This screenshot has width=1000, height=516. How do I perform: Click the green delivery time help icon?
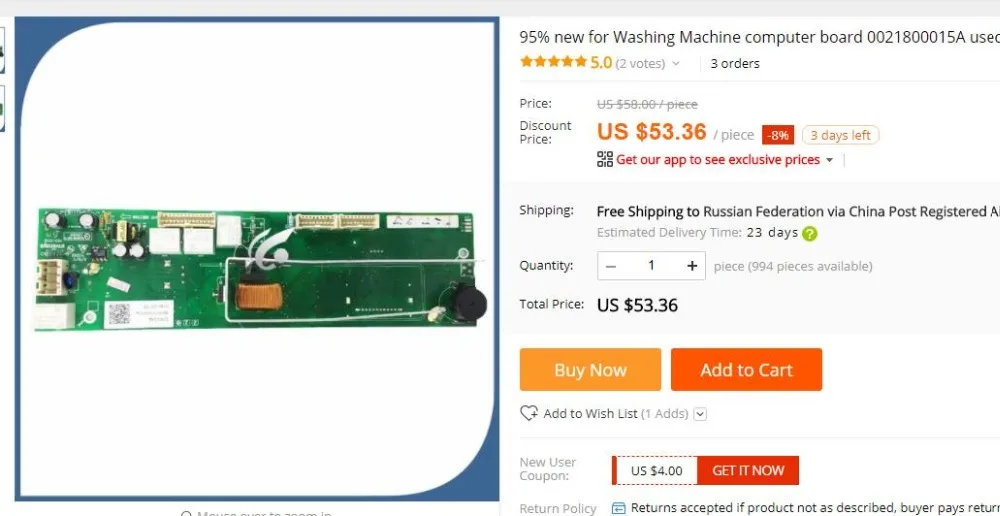click(810, 233)
